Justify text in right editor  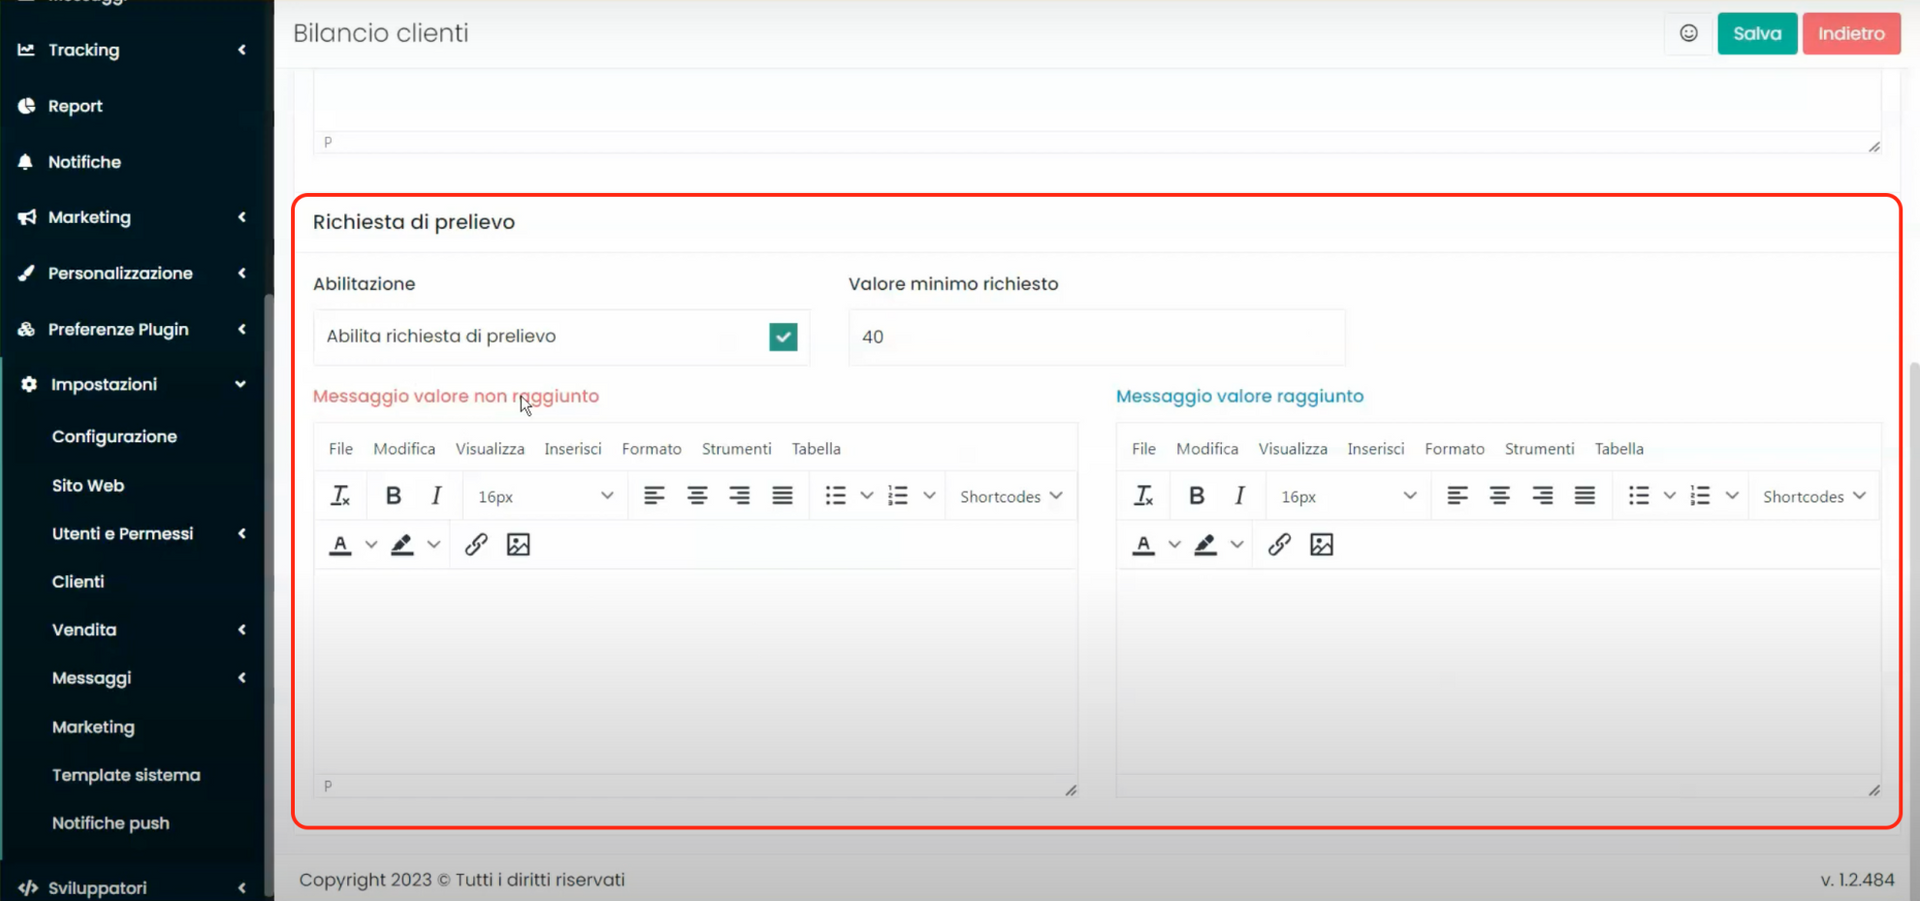(x=1585, y=496)
